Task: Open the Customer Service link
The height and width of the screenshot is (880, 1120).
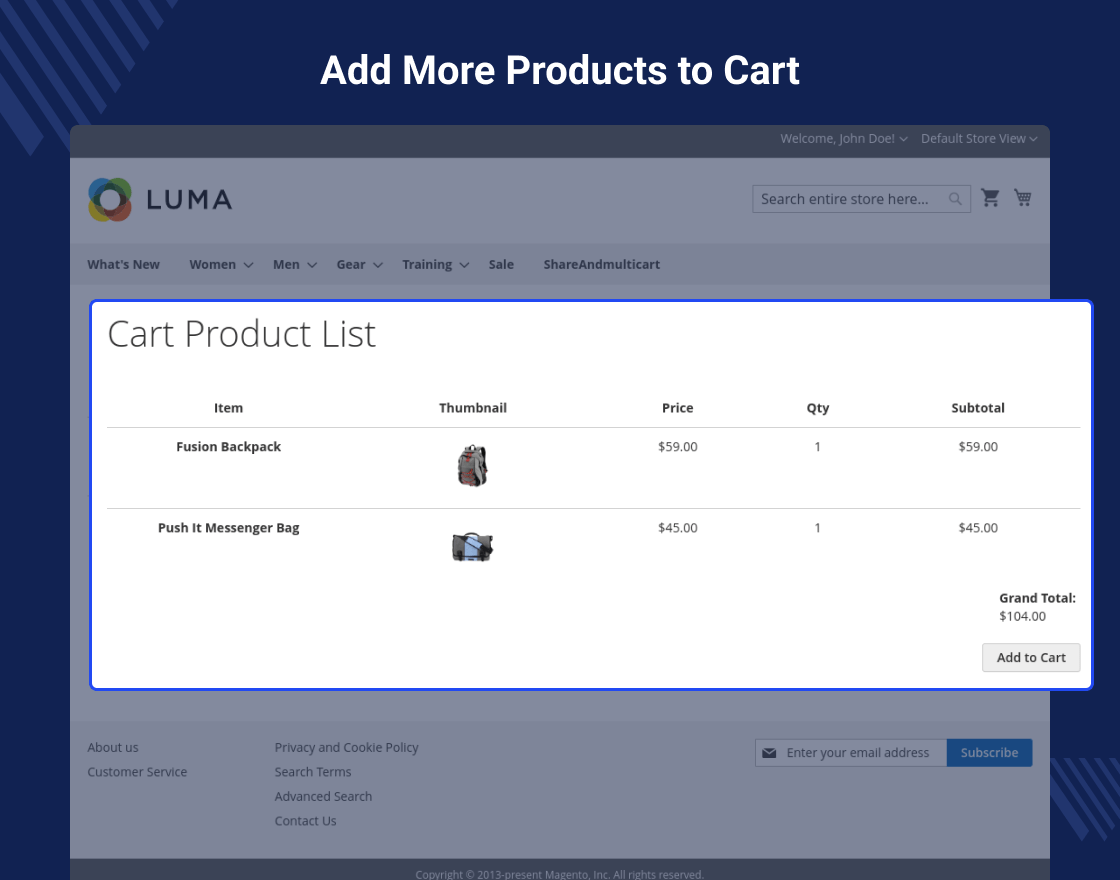Action: click(137, 771)
